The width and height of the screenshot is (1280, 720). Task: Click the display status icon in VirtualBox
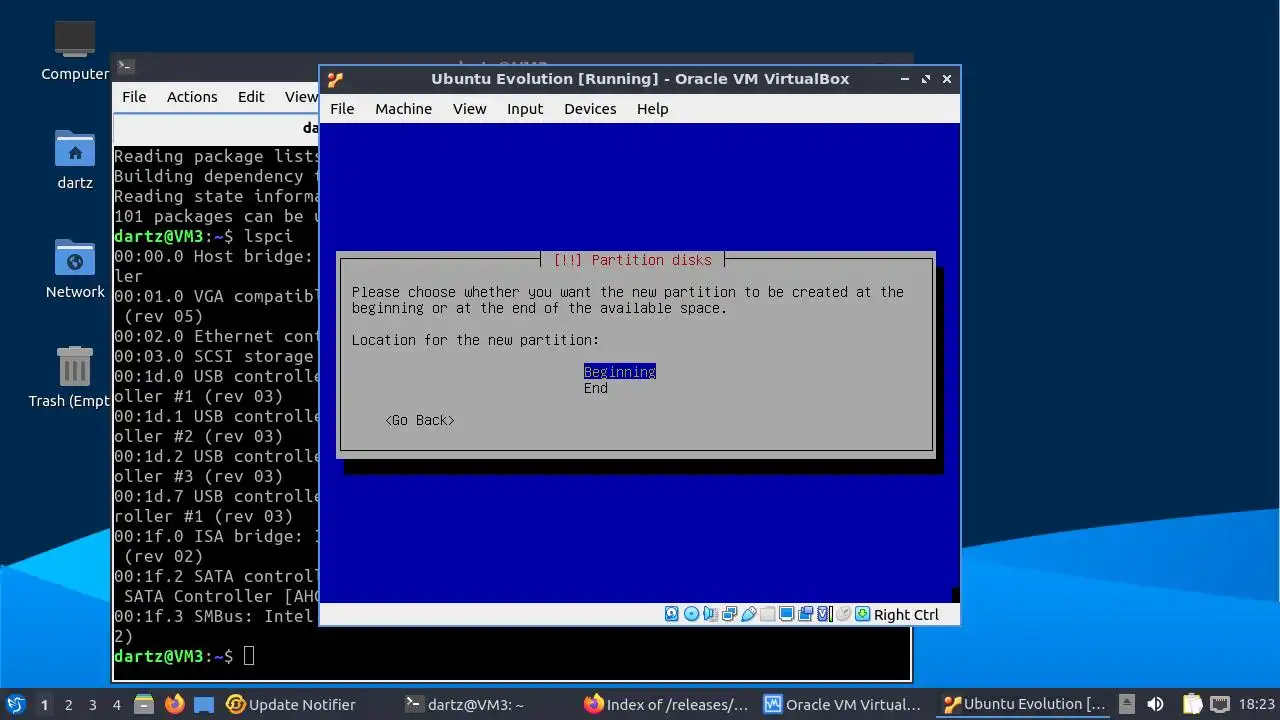786,614
